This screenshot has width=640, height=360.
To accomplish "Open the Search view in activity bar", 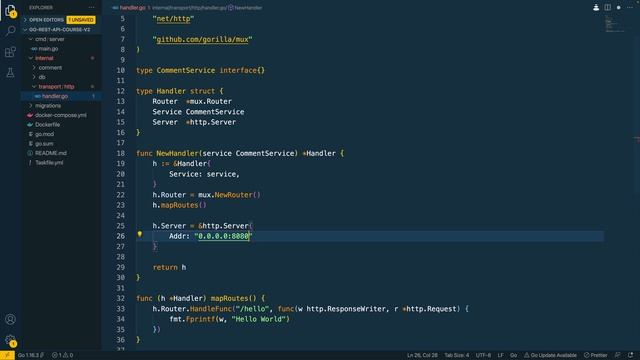I will coord(10,31).
